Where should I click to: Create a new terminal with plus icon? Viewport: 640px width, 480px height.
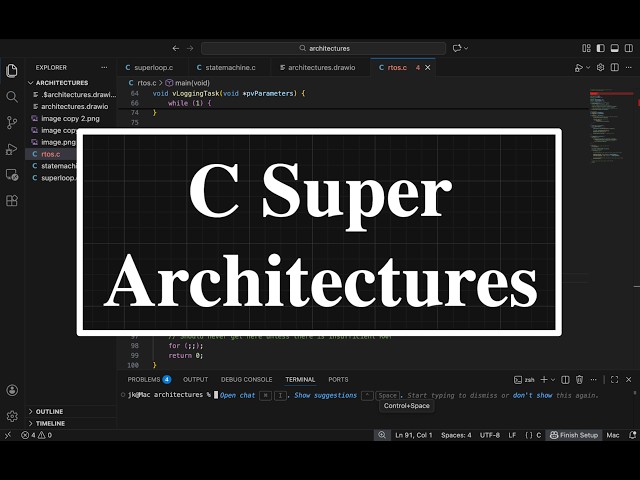[x=544, y=380]
